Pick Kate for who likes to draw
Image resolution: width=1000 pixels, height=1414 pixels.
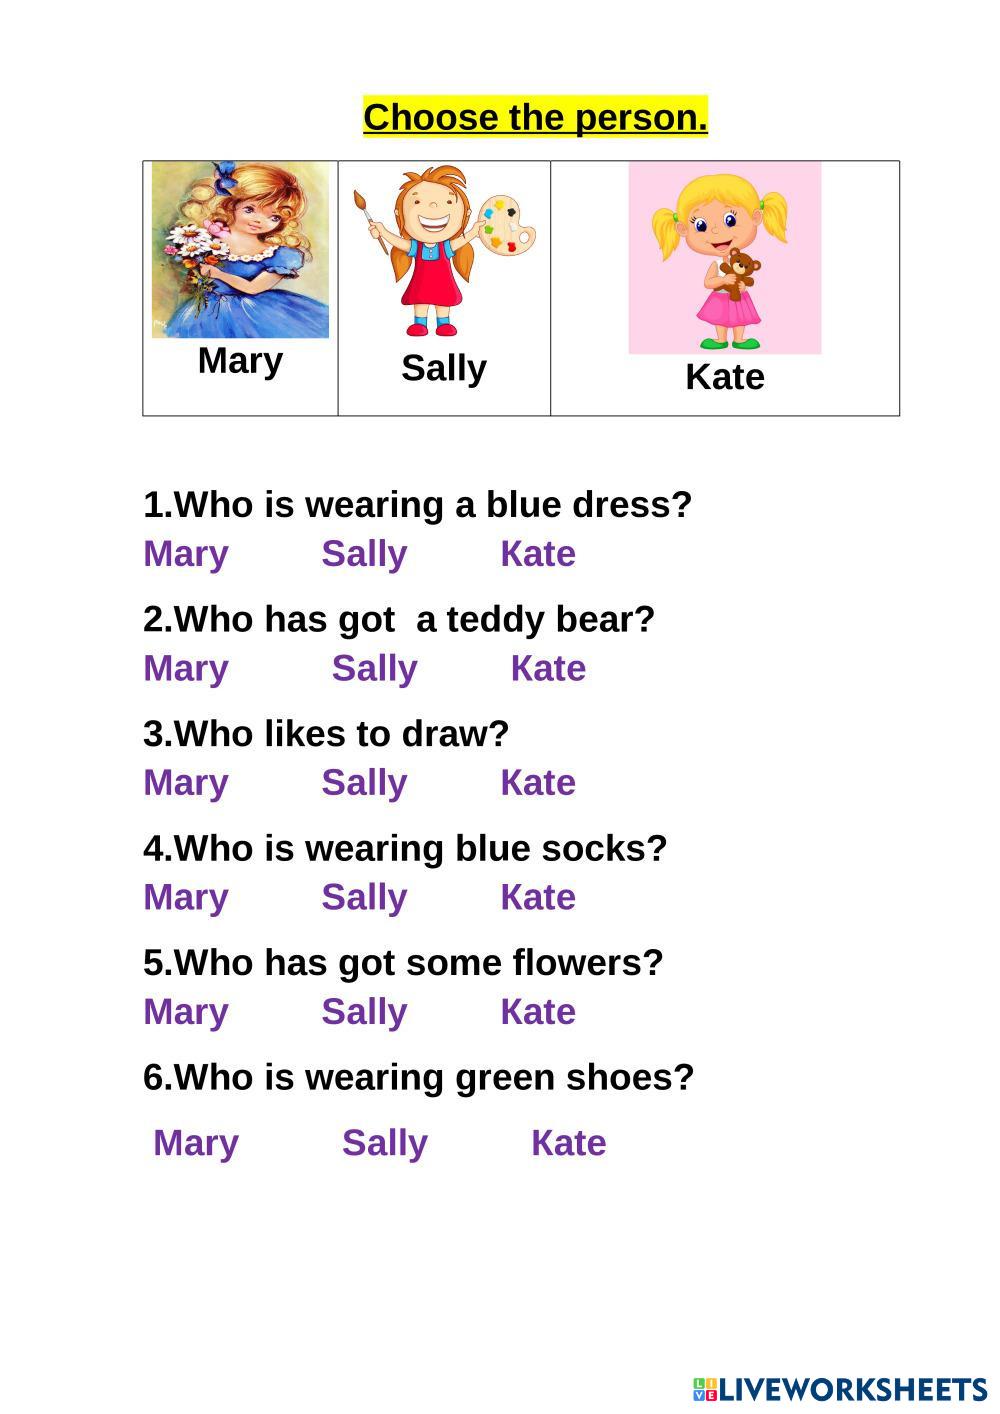point(538,783)
